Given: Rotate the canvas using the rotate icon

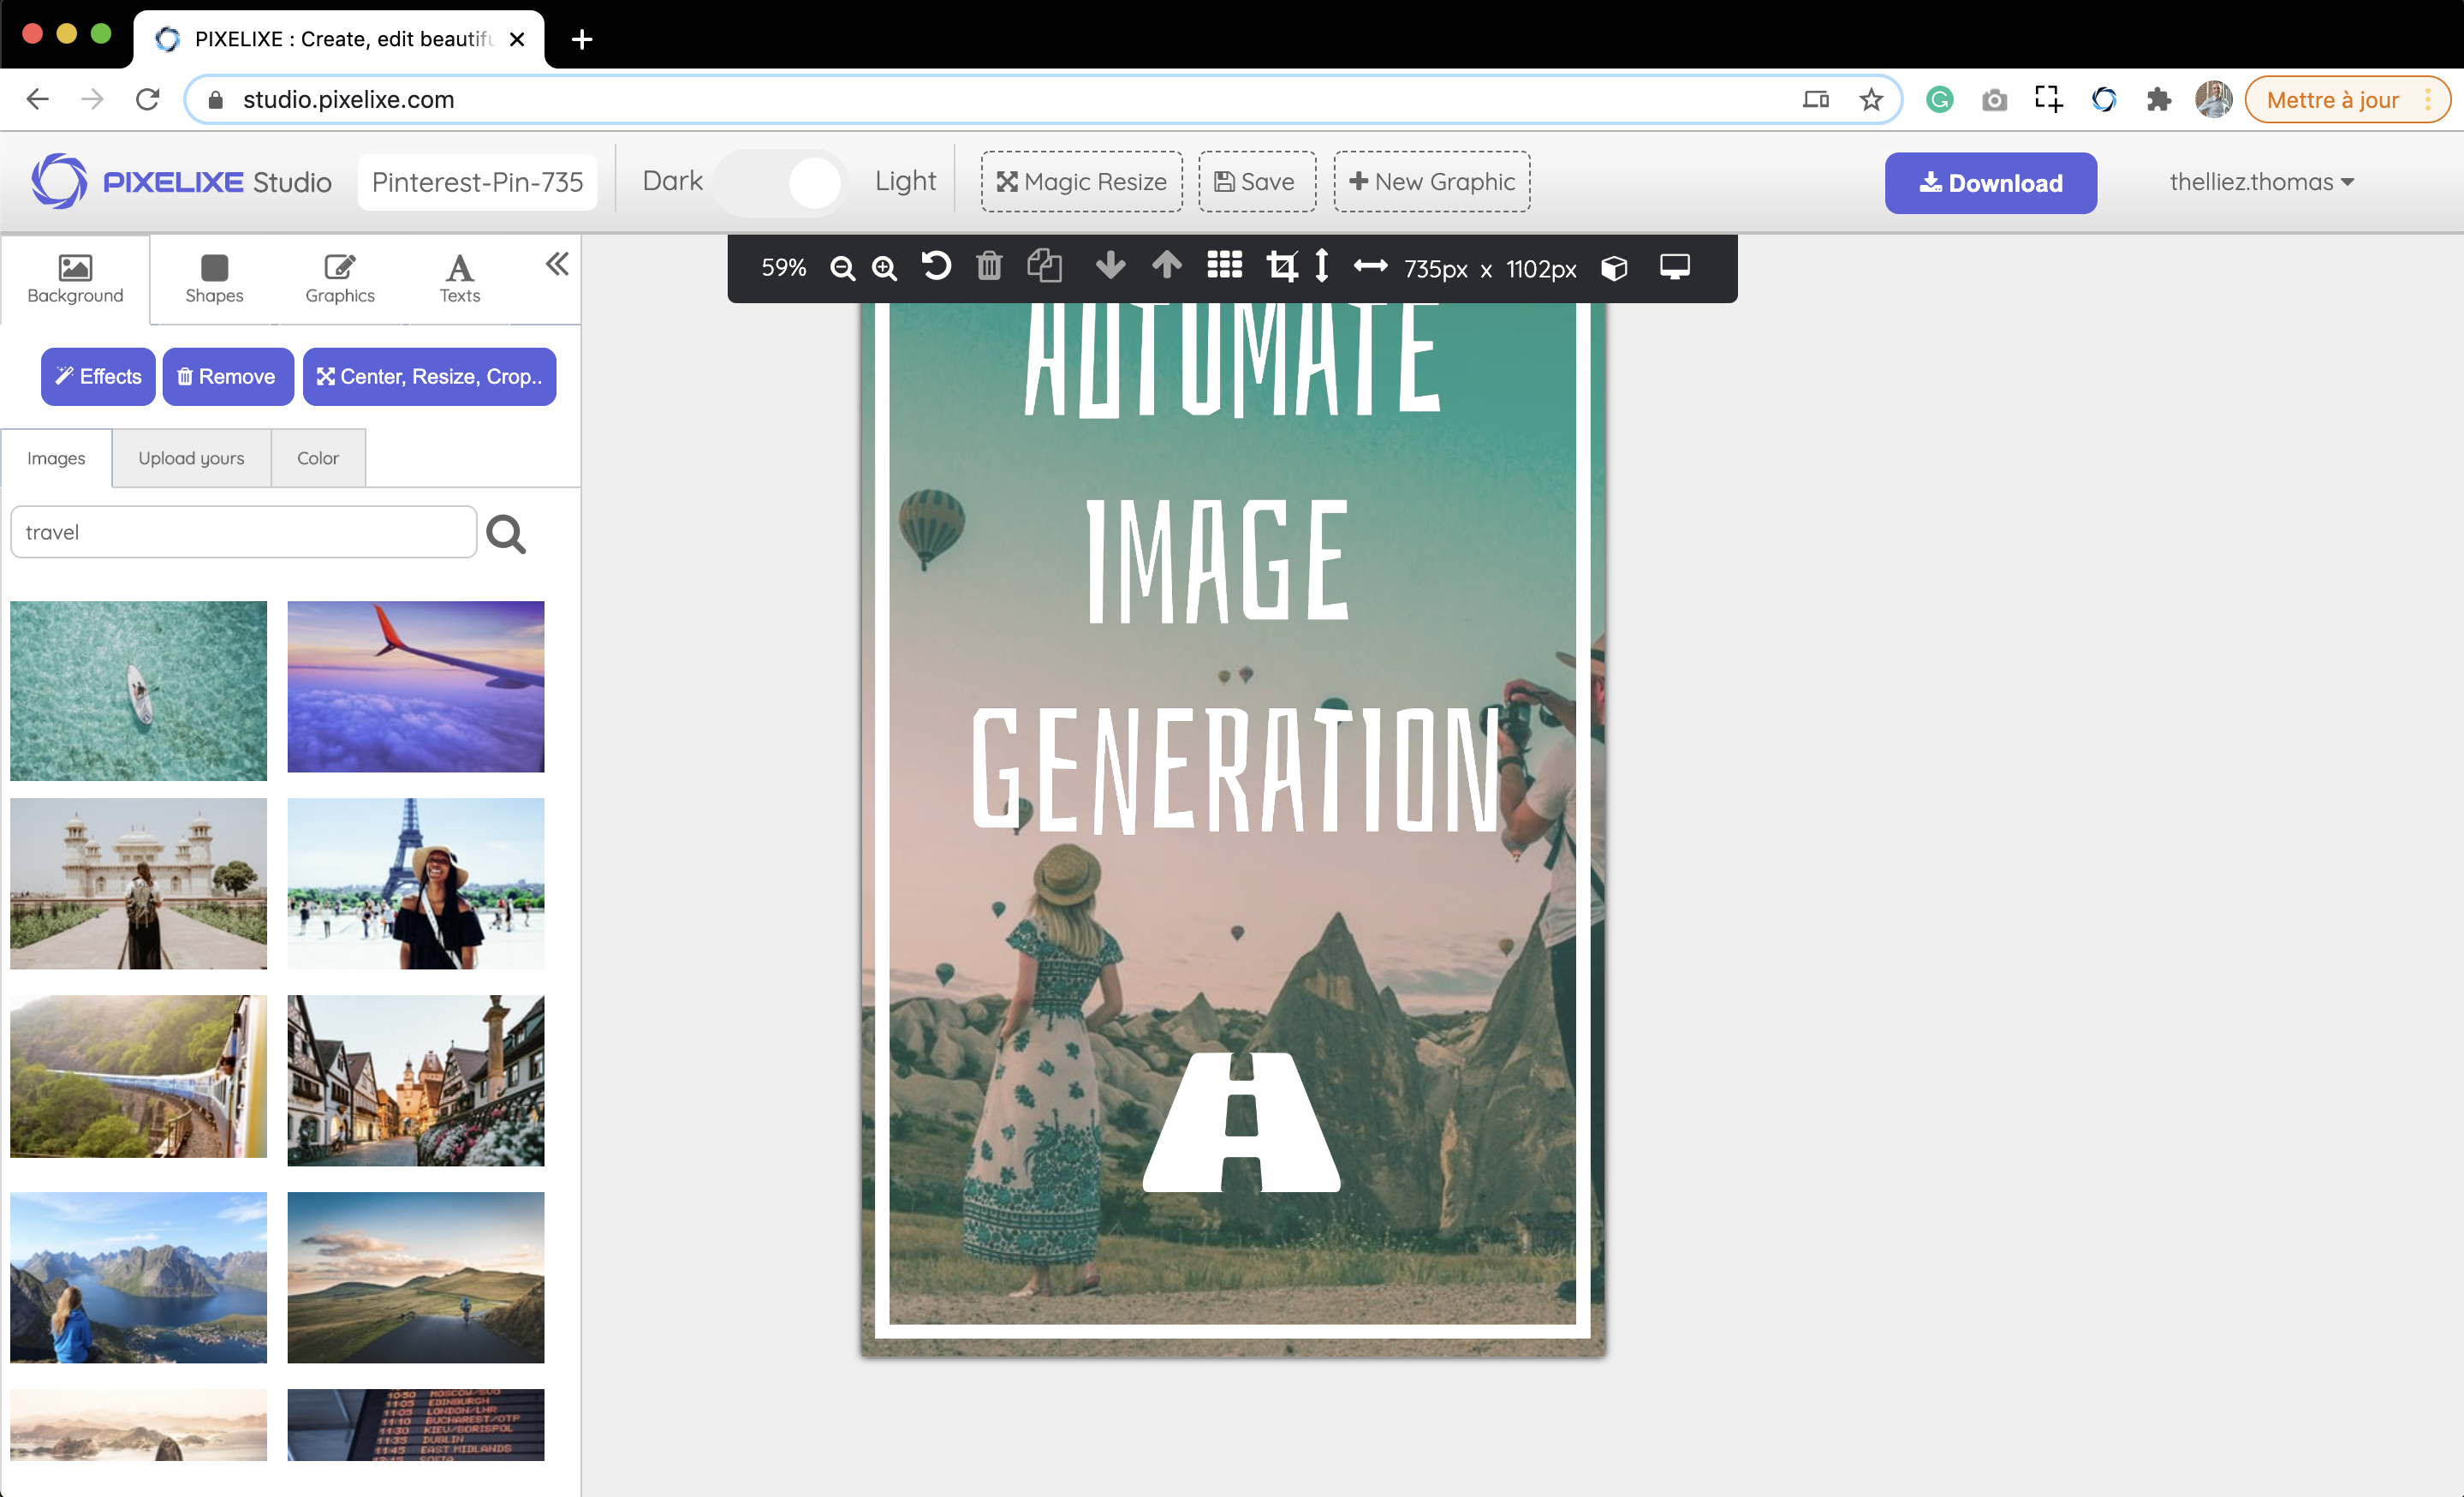Looking at the screenshot, I should tap(936, 267).
